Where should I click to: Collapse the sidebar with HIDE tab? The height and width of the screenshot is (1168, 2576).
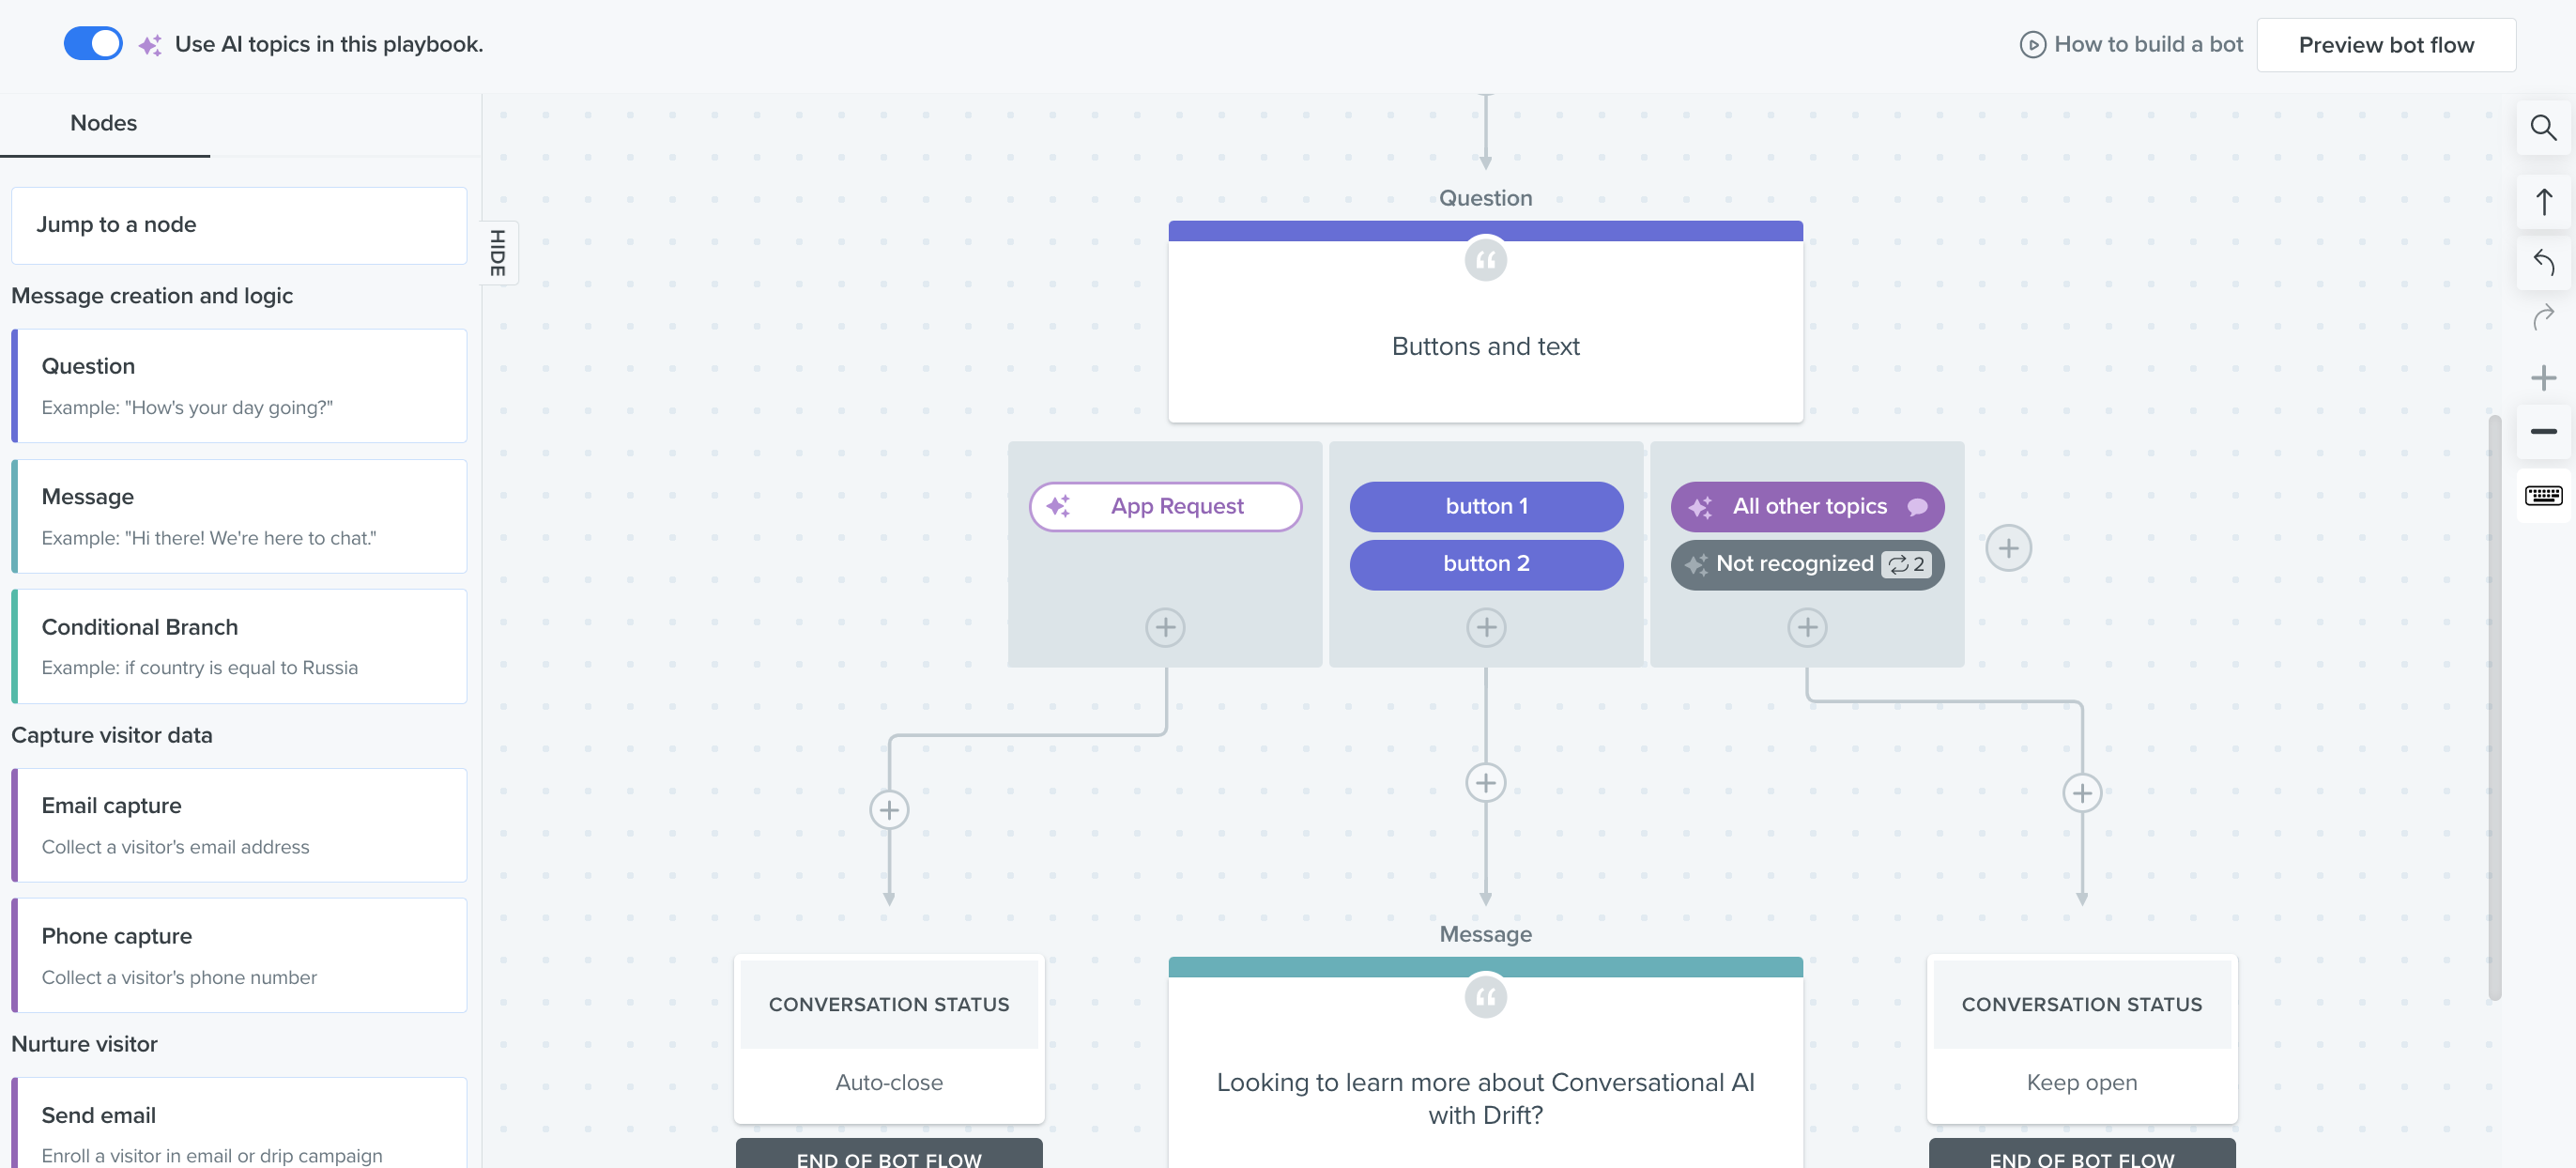point(498,253)
